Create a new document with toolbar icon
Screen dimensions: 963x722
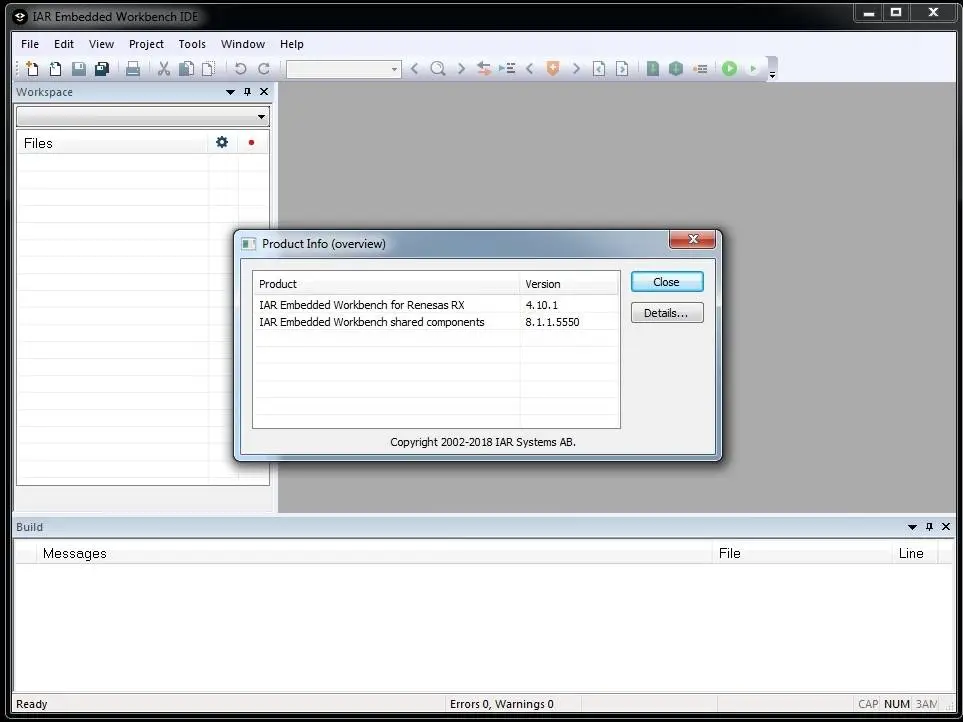[x=32, y=69]
